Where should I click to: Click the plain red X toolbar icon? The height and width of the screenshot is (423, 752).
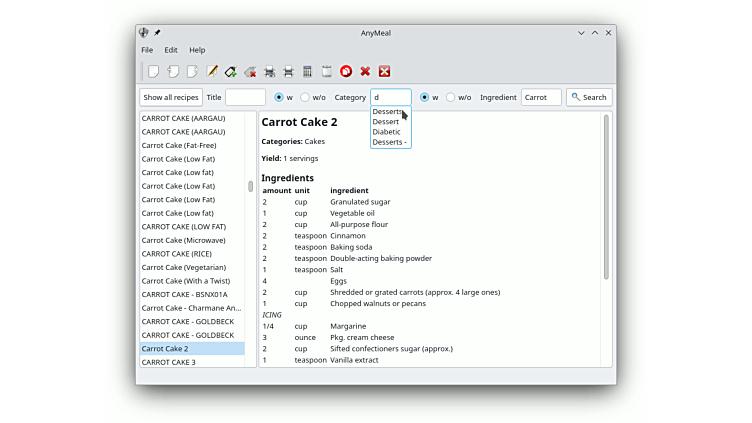click(365, 71)
